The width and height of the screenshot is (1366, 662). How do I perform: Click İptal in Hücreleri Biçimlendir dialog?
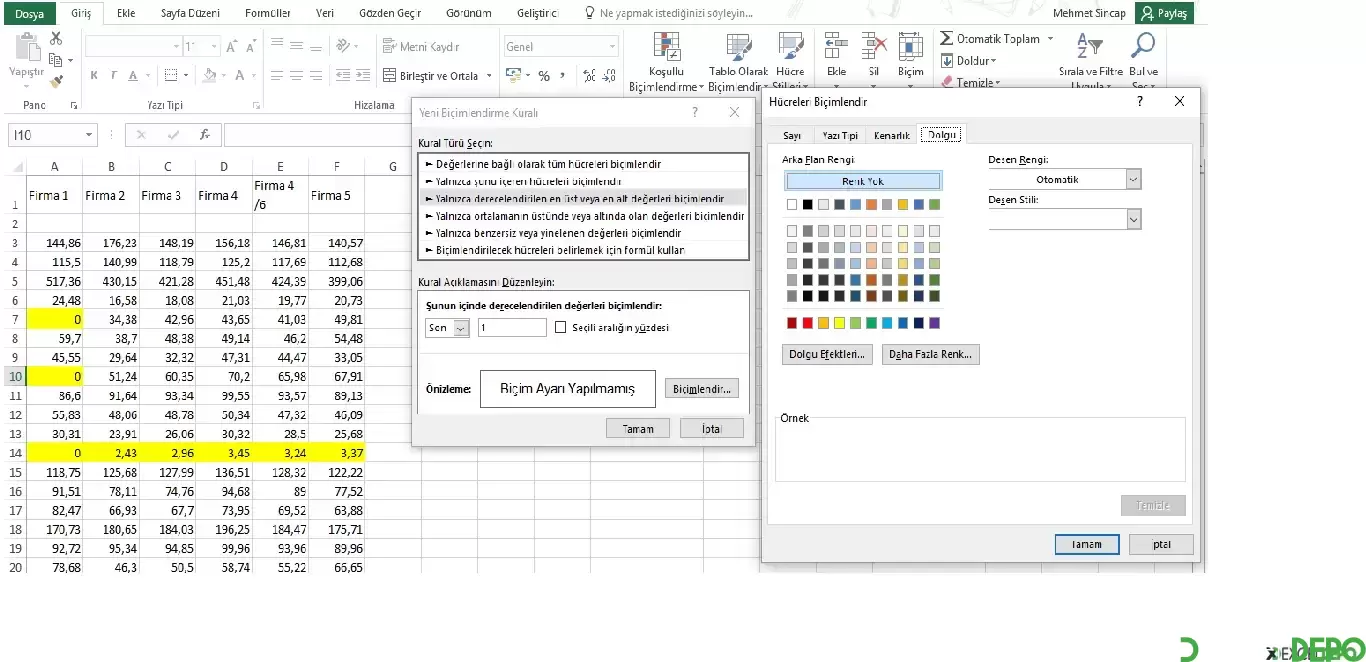coord(1161,544)
